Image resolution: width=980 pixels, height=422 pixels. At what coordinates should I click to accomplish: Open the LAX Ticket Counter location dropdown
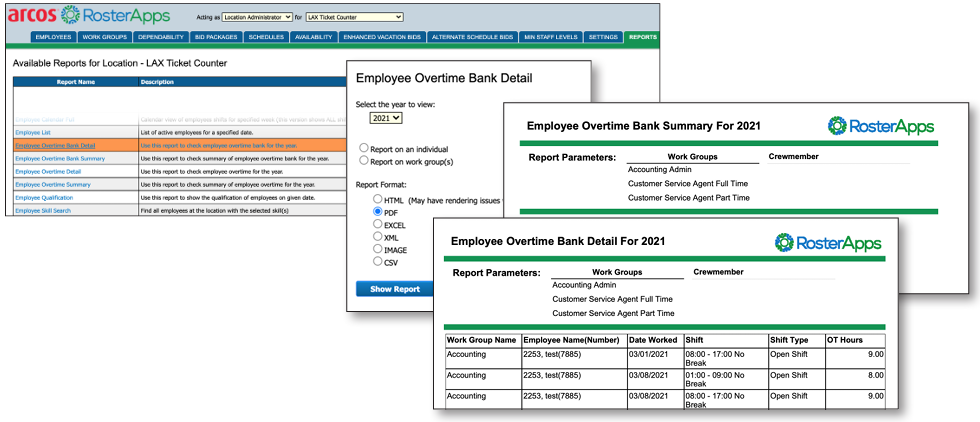coord(354,17)
